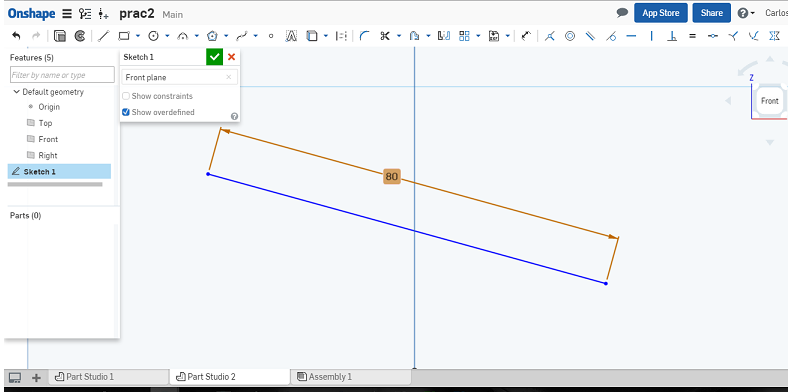Toggle Show overdefined checkbox

click(x=126, y=112)
